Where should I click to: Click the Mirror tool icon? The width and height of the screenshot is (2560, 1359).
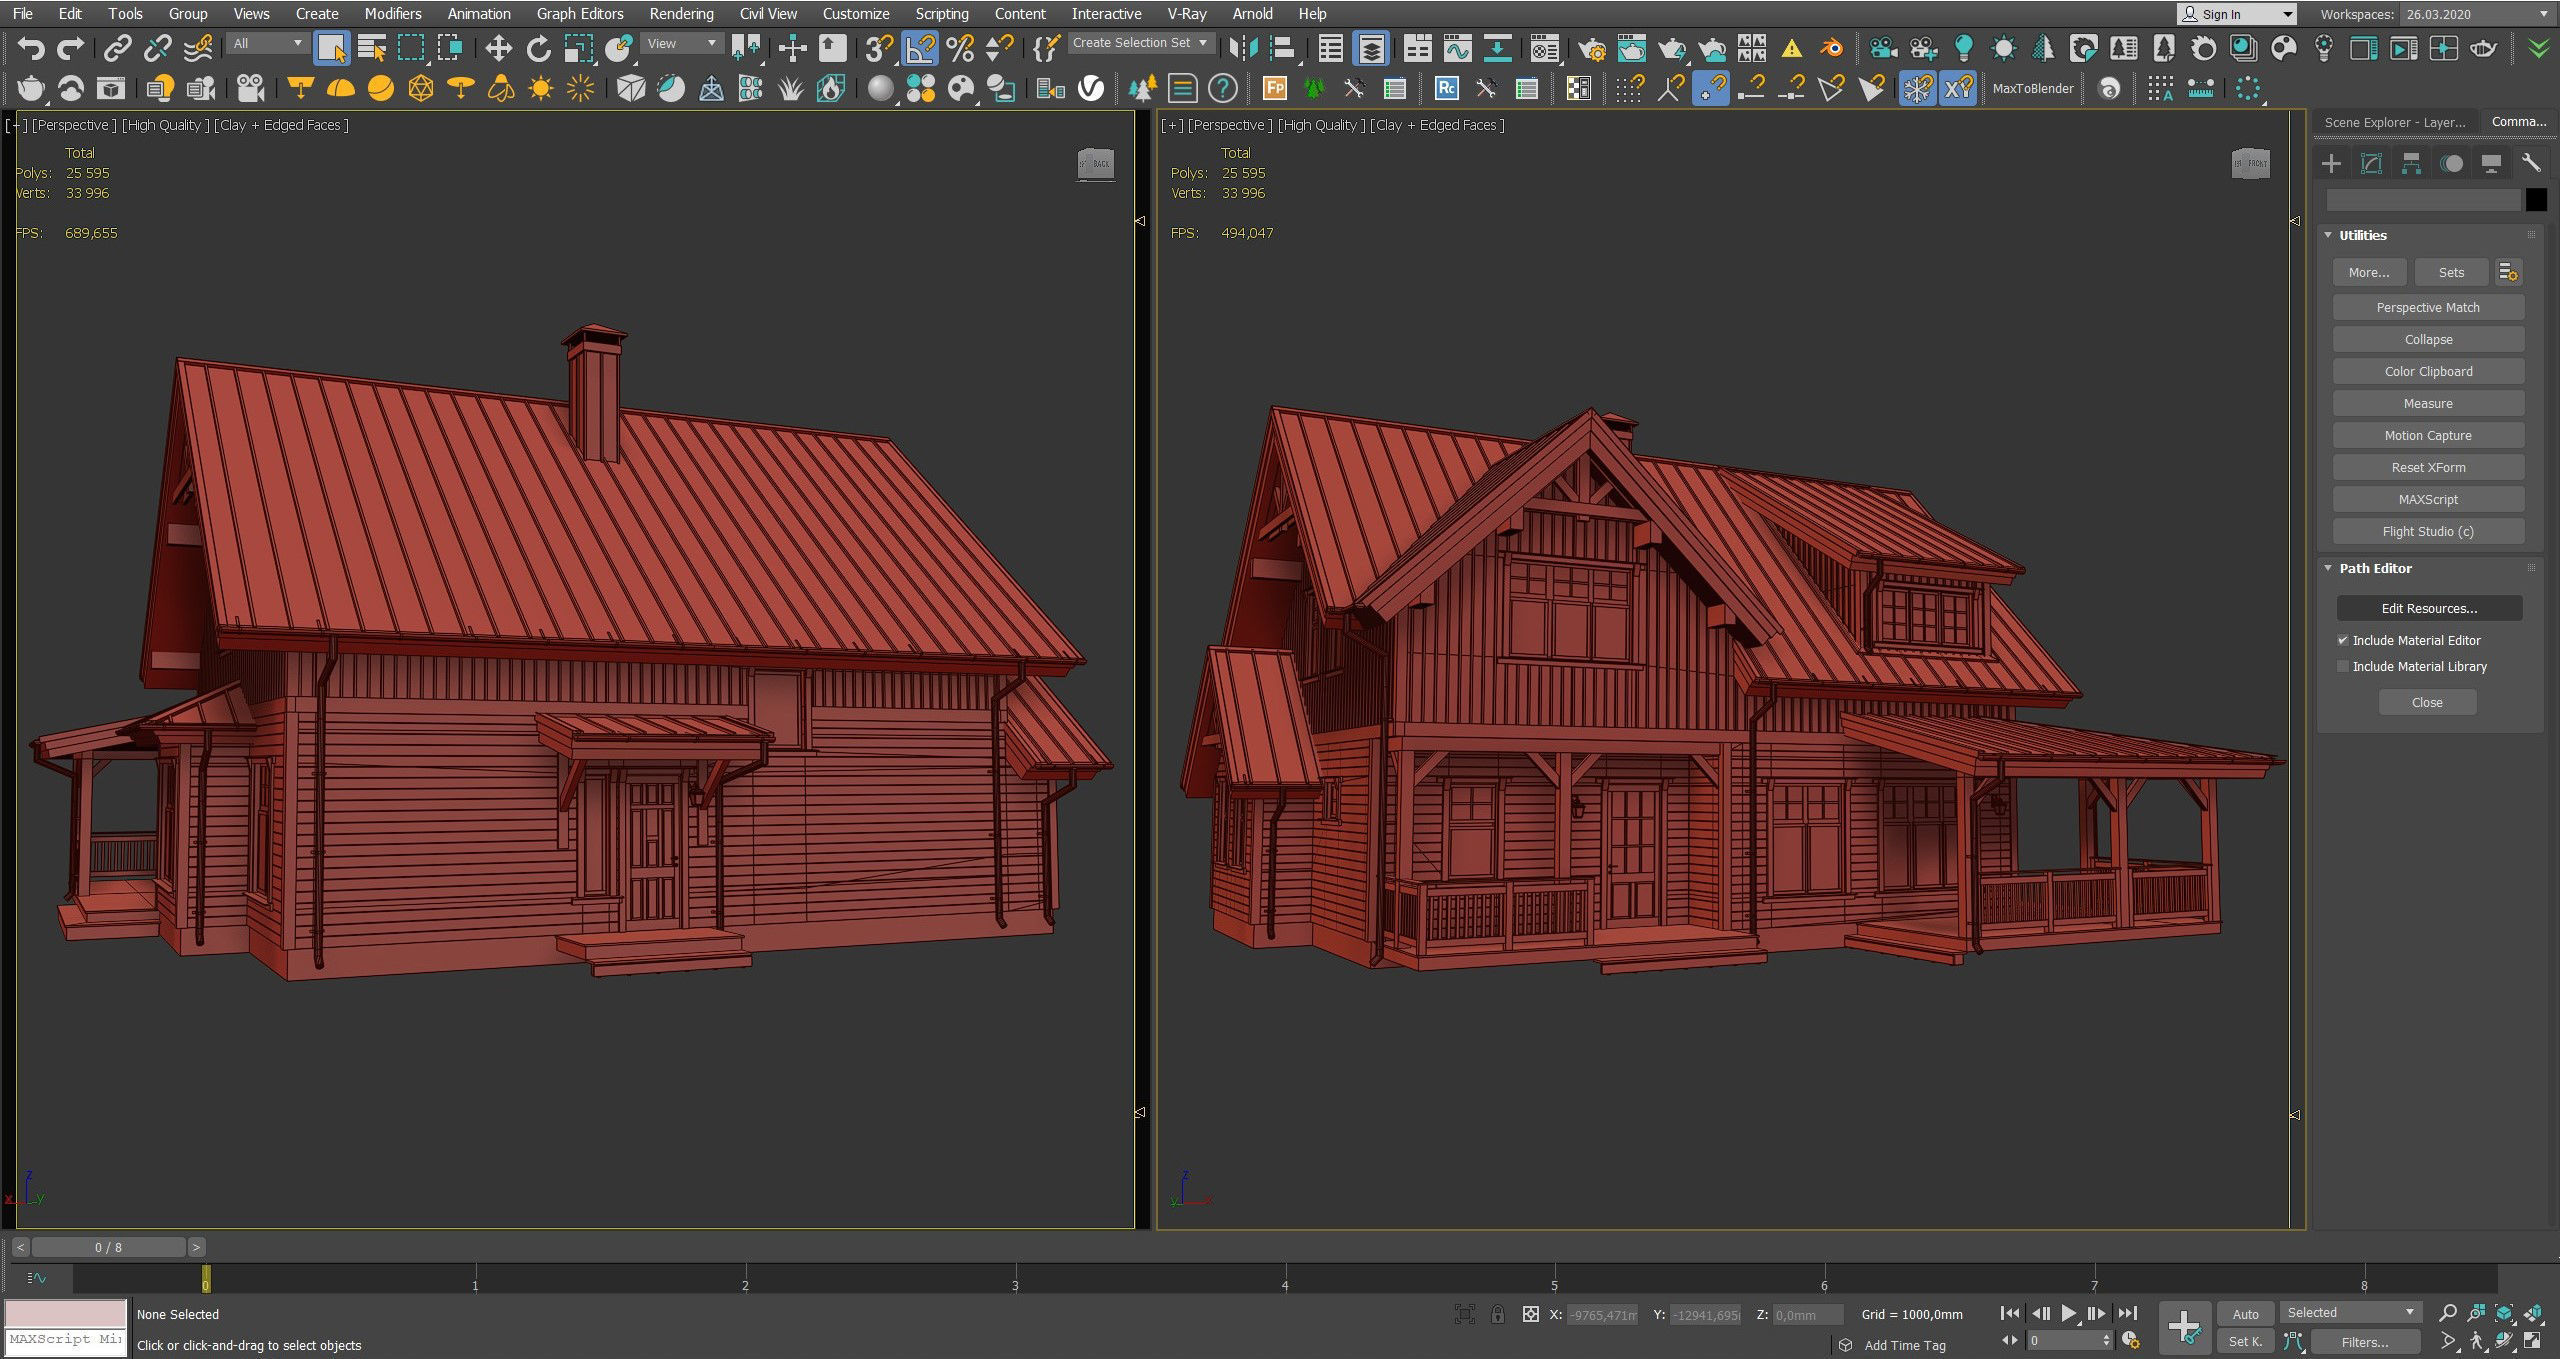[x=1243, y=48]
